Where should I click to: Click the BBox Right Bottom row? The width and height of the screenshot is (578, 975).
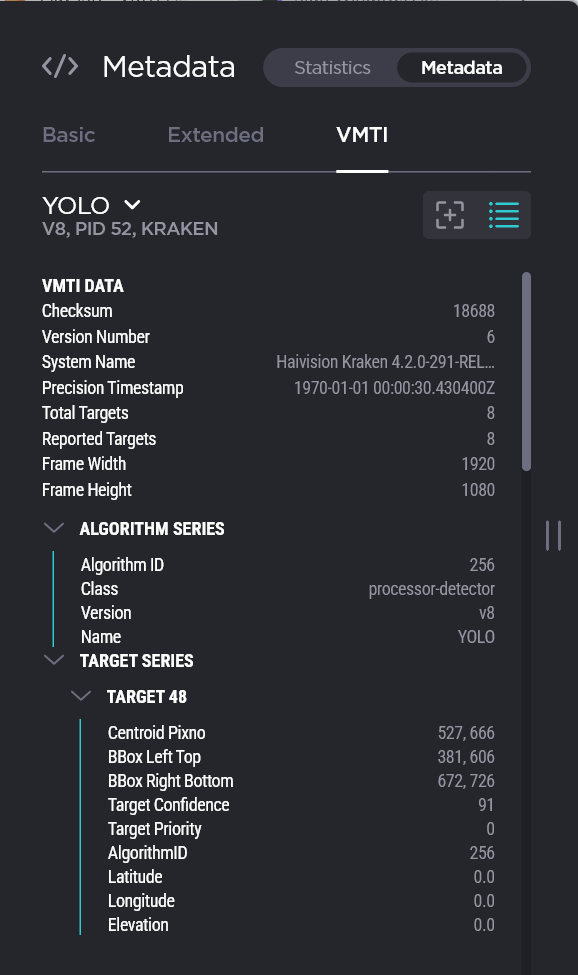point(301,781)
